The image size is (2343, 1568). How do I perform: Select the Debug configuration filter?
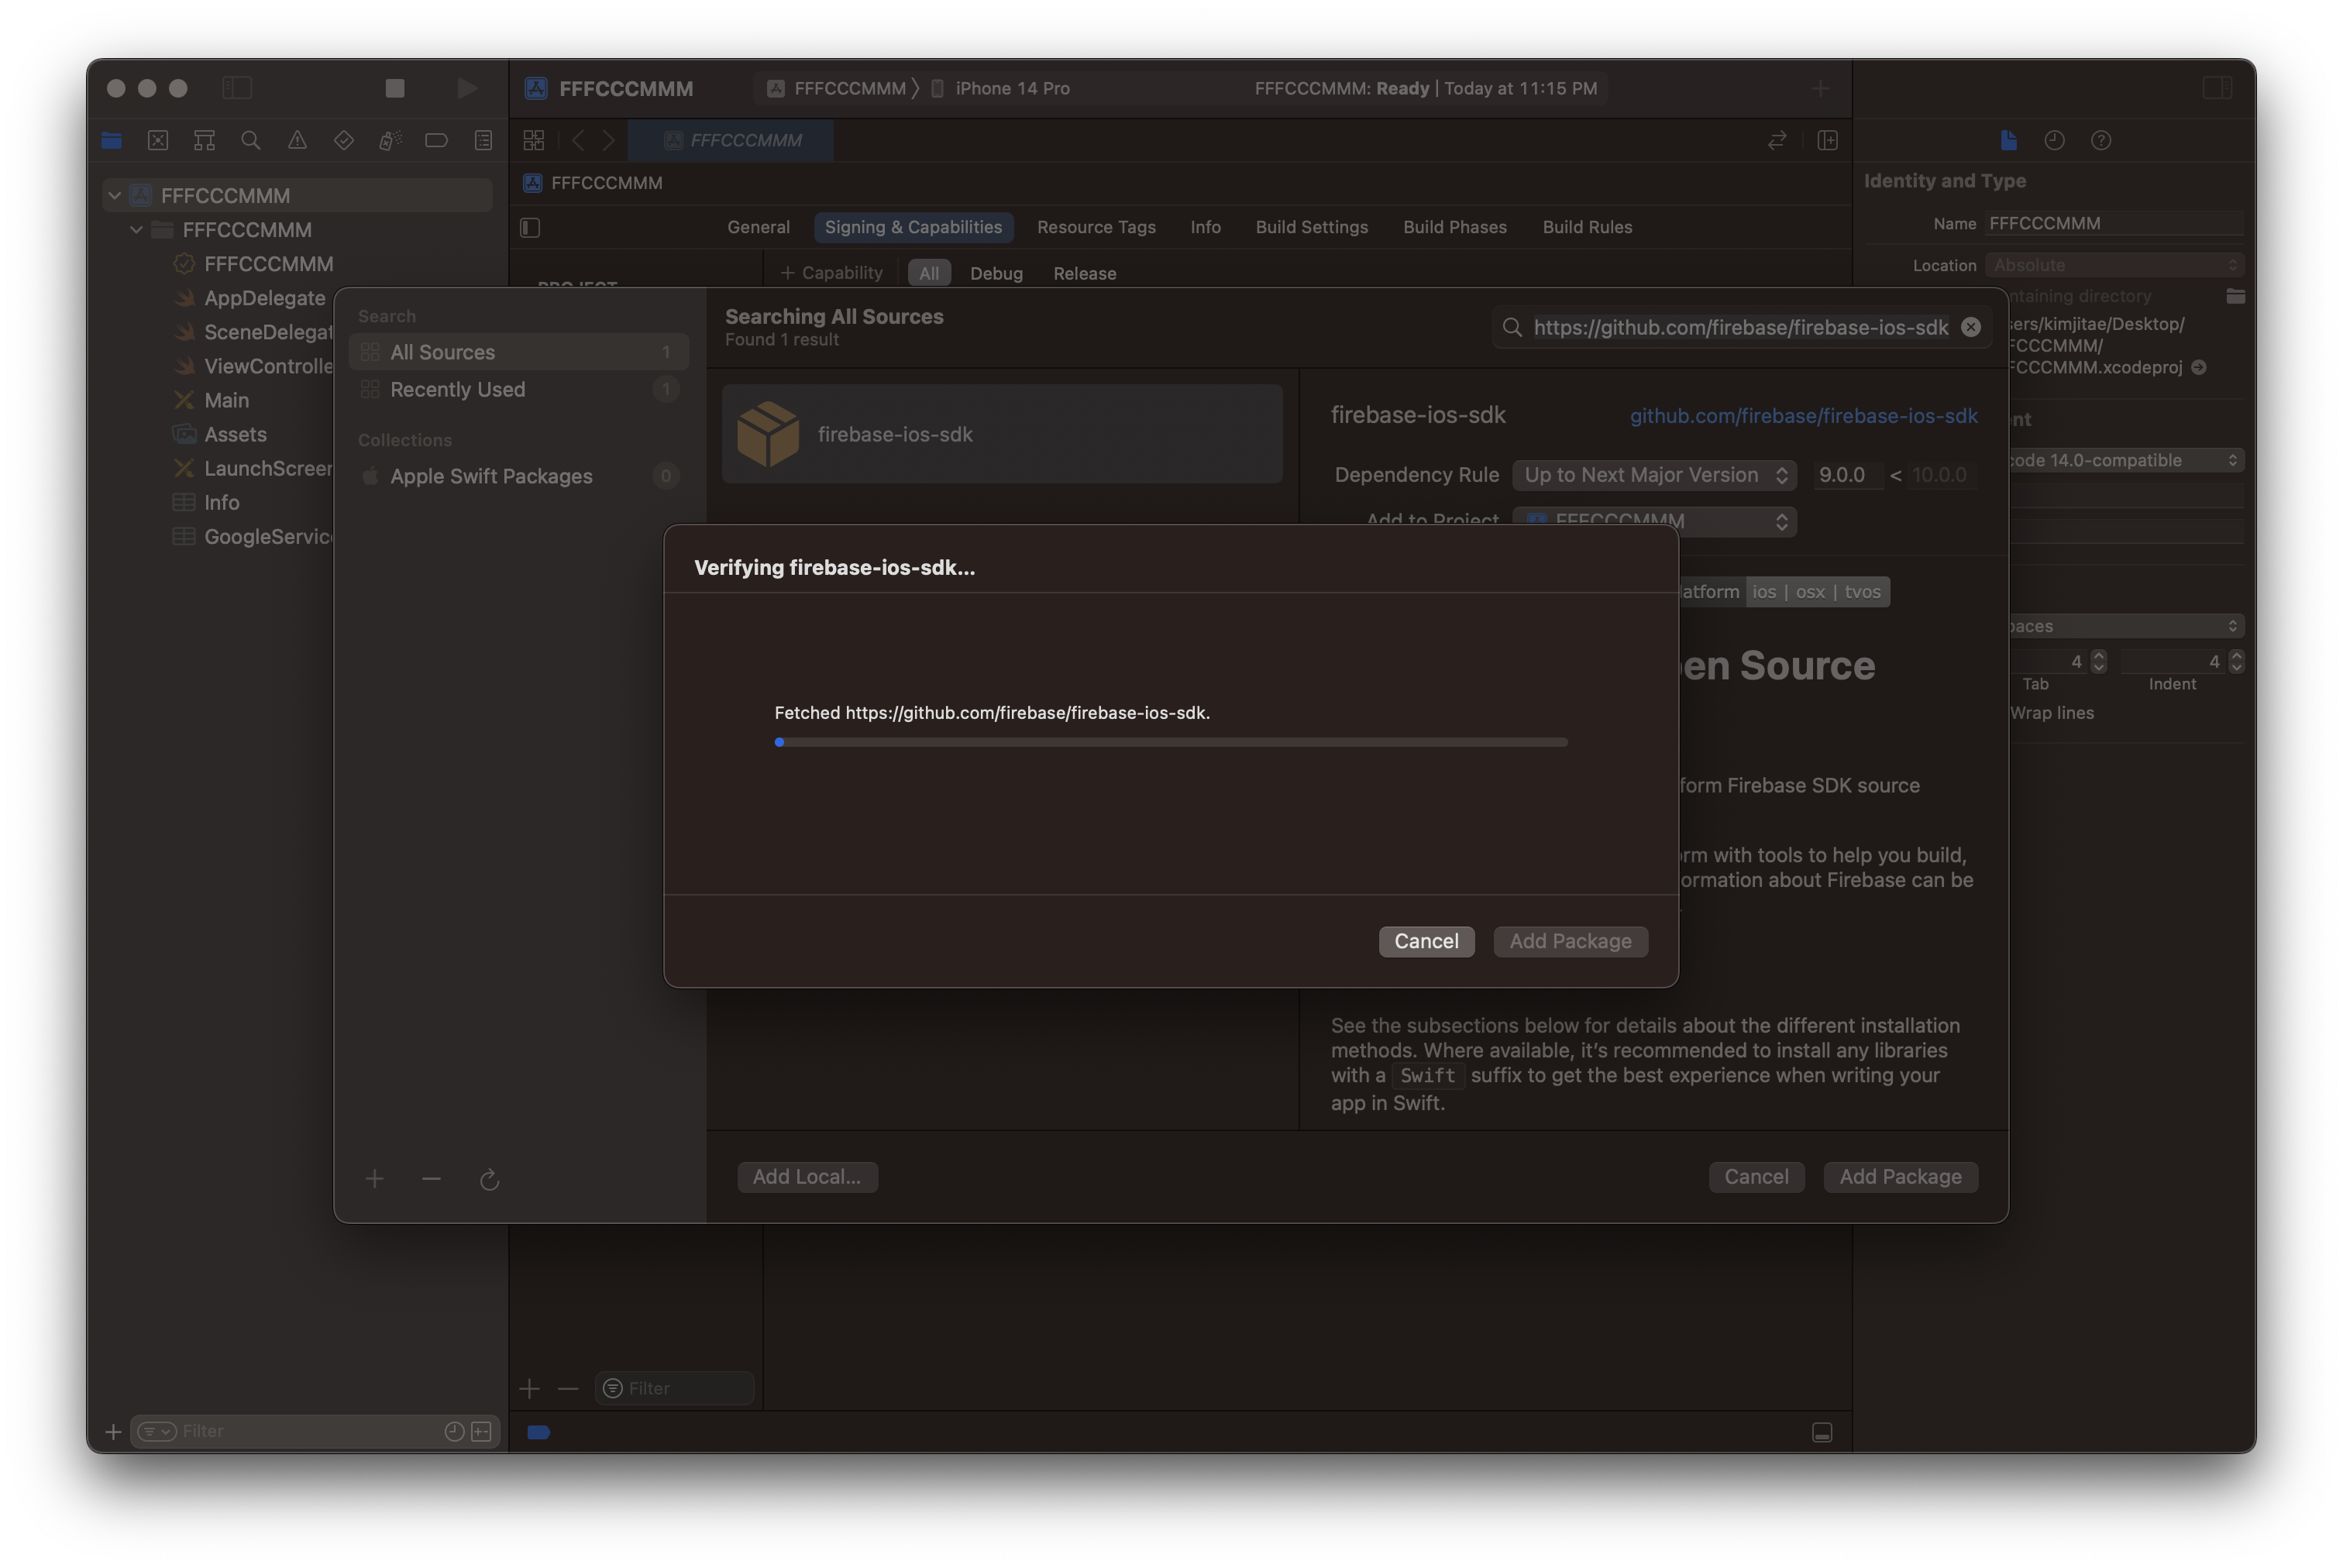[996, 273]
